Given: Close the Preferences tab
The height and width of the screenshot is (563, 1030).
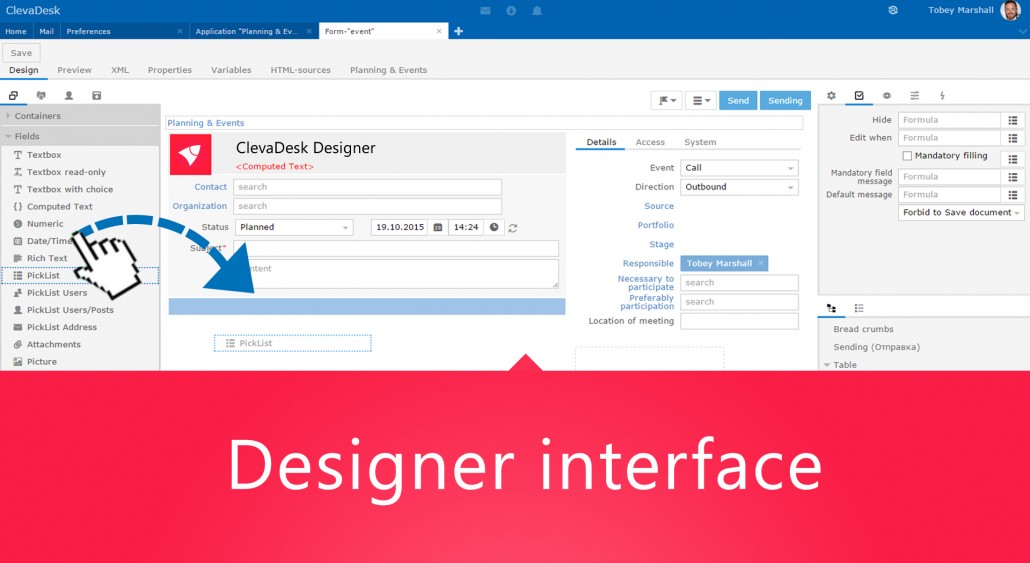Looking at the screenshot, I should 180,31.
